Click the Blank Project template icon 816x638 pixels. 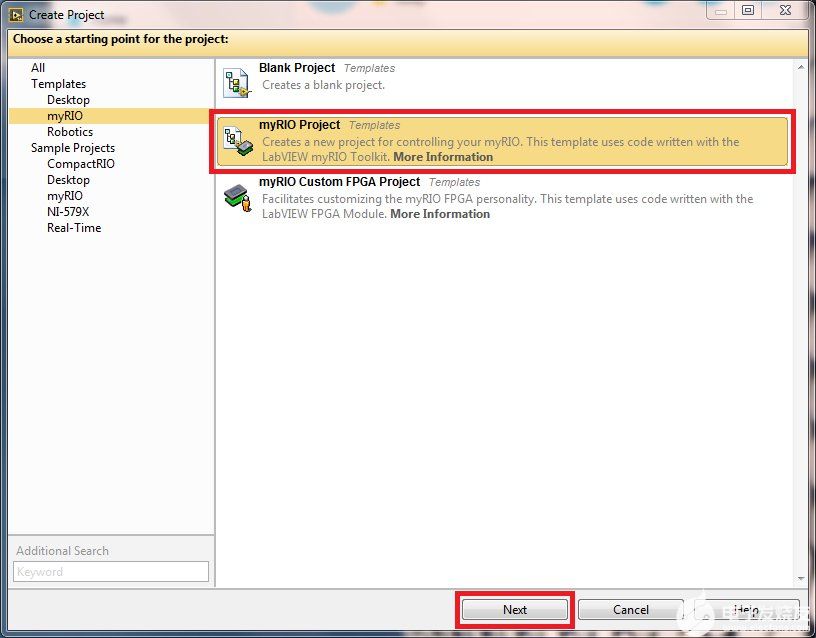point(237,83)
